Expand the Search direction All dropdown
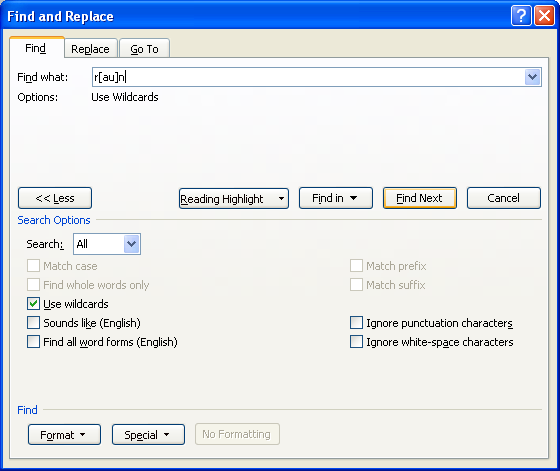This screenshot has height=471, width=560. [132, 244]
